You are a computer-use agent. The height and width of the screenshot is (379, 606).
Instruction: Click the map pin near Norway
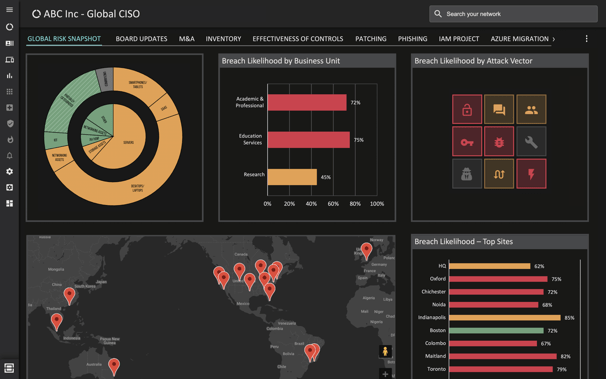pyautogui.click(x=366, y=251)
